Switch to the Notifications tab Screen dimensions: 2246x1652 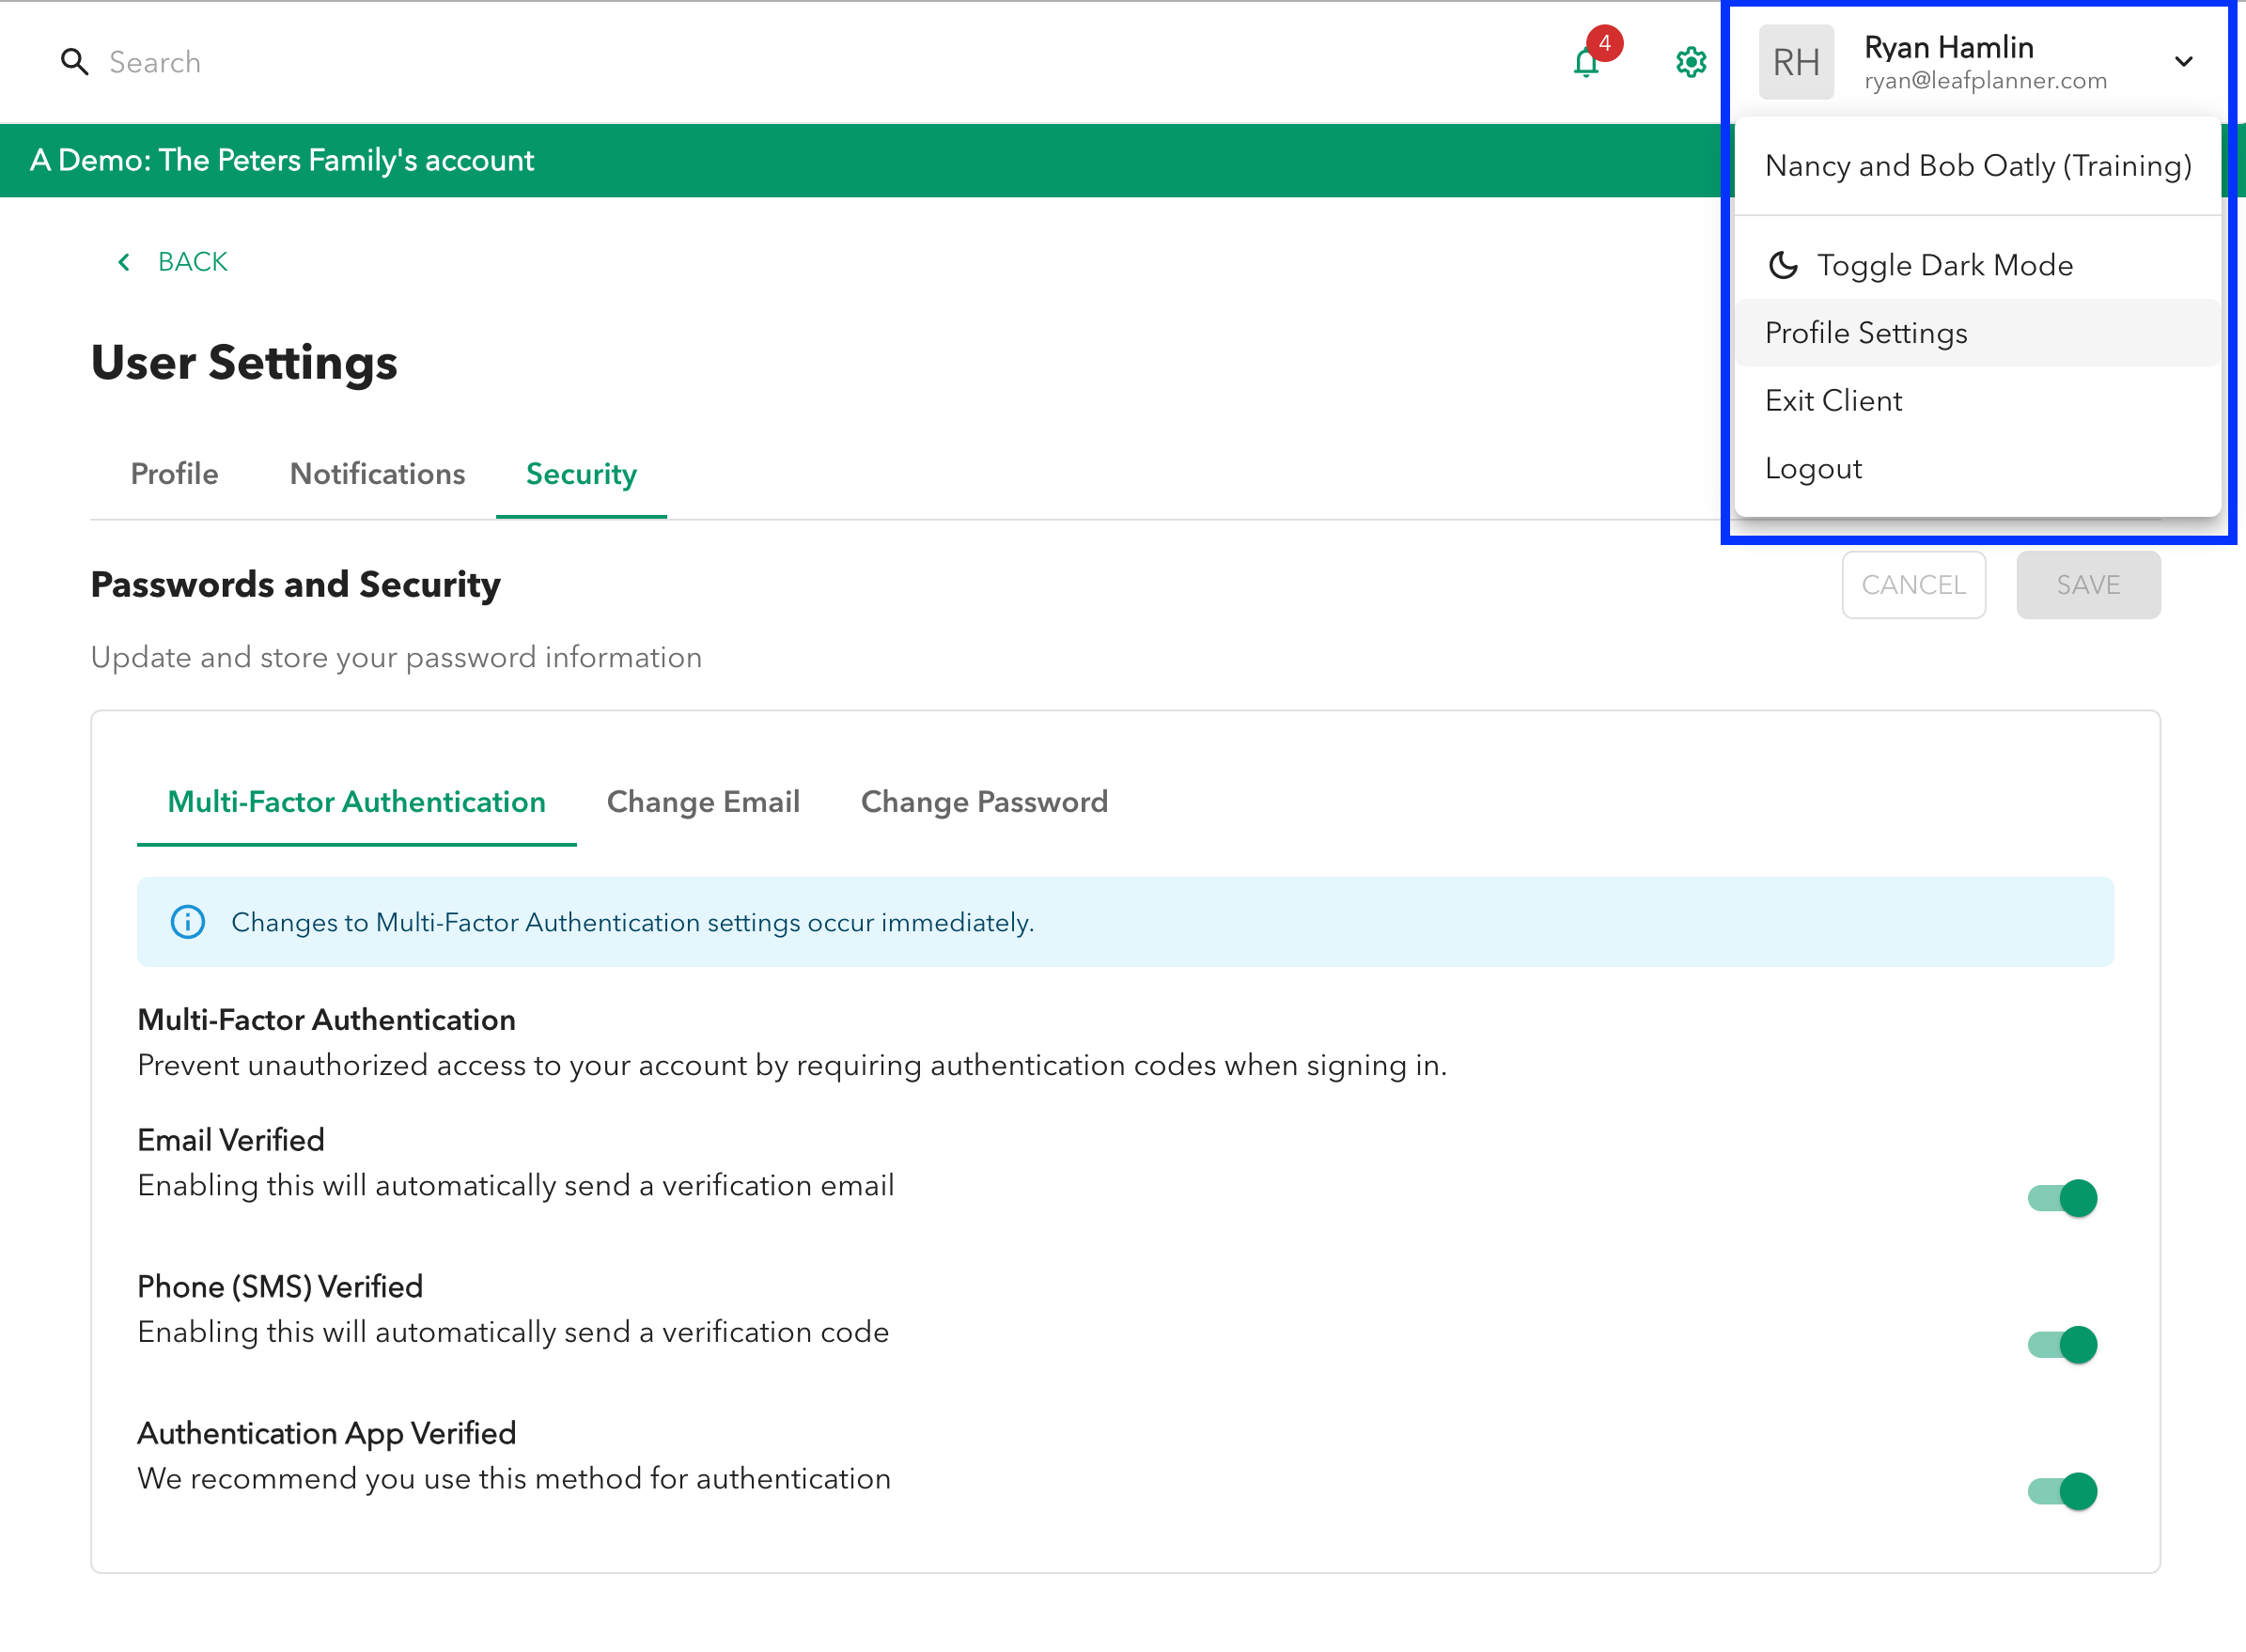click(377, 474)
